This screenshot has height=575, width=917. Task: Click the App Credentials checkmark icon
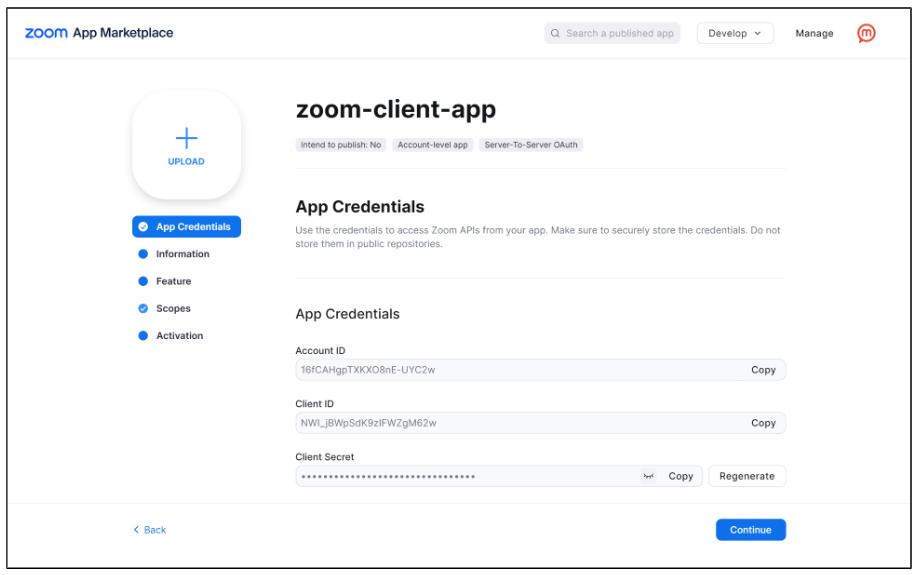point(143,227)
